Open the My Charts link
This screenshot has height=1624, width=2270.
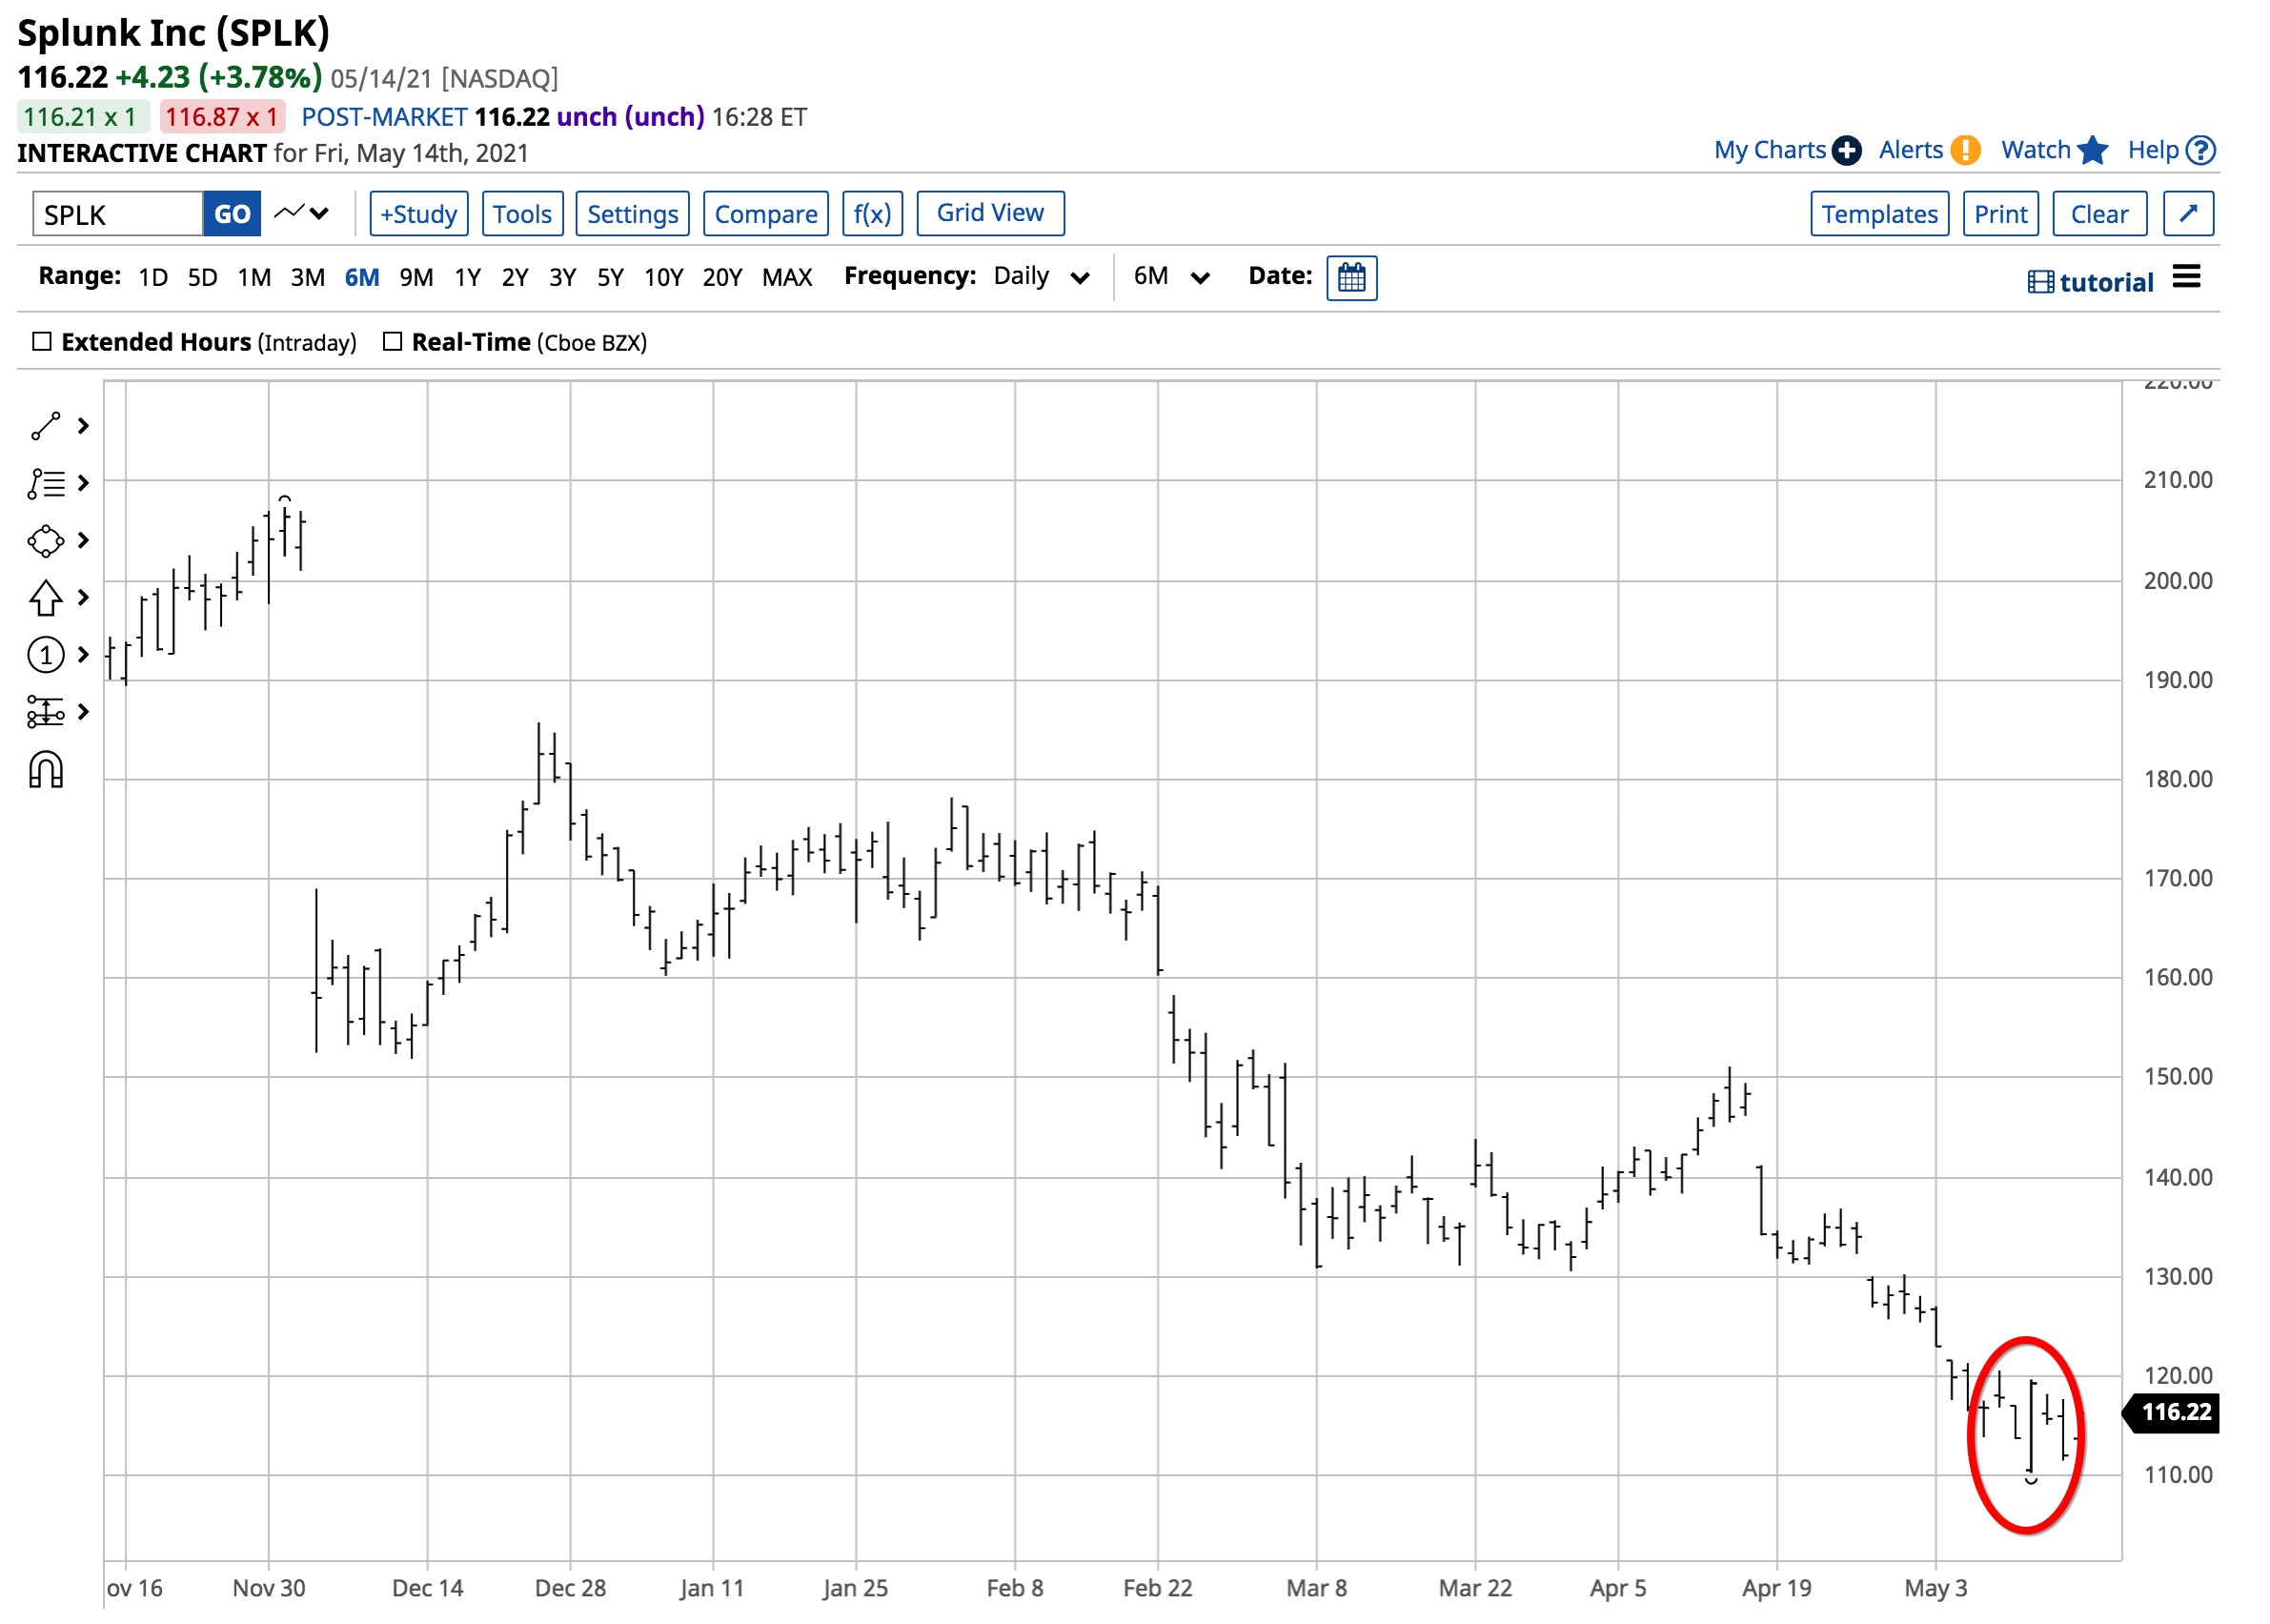(1770, 150)
